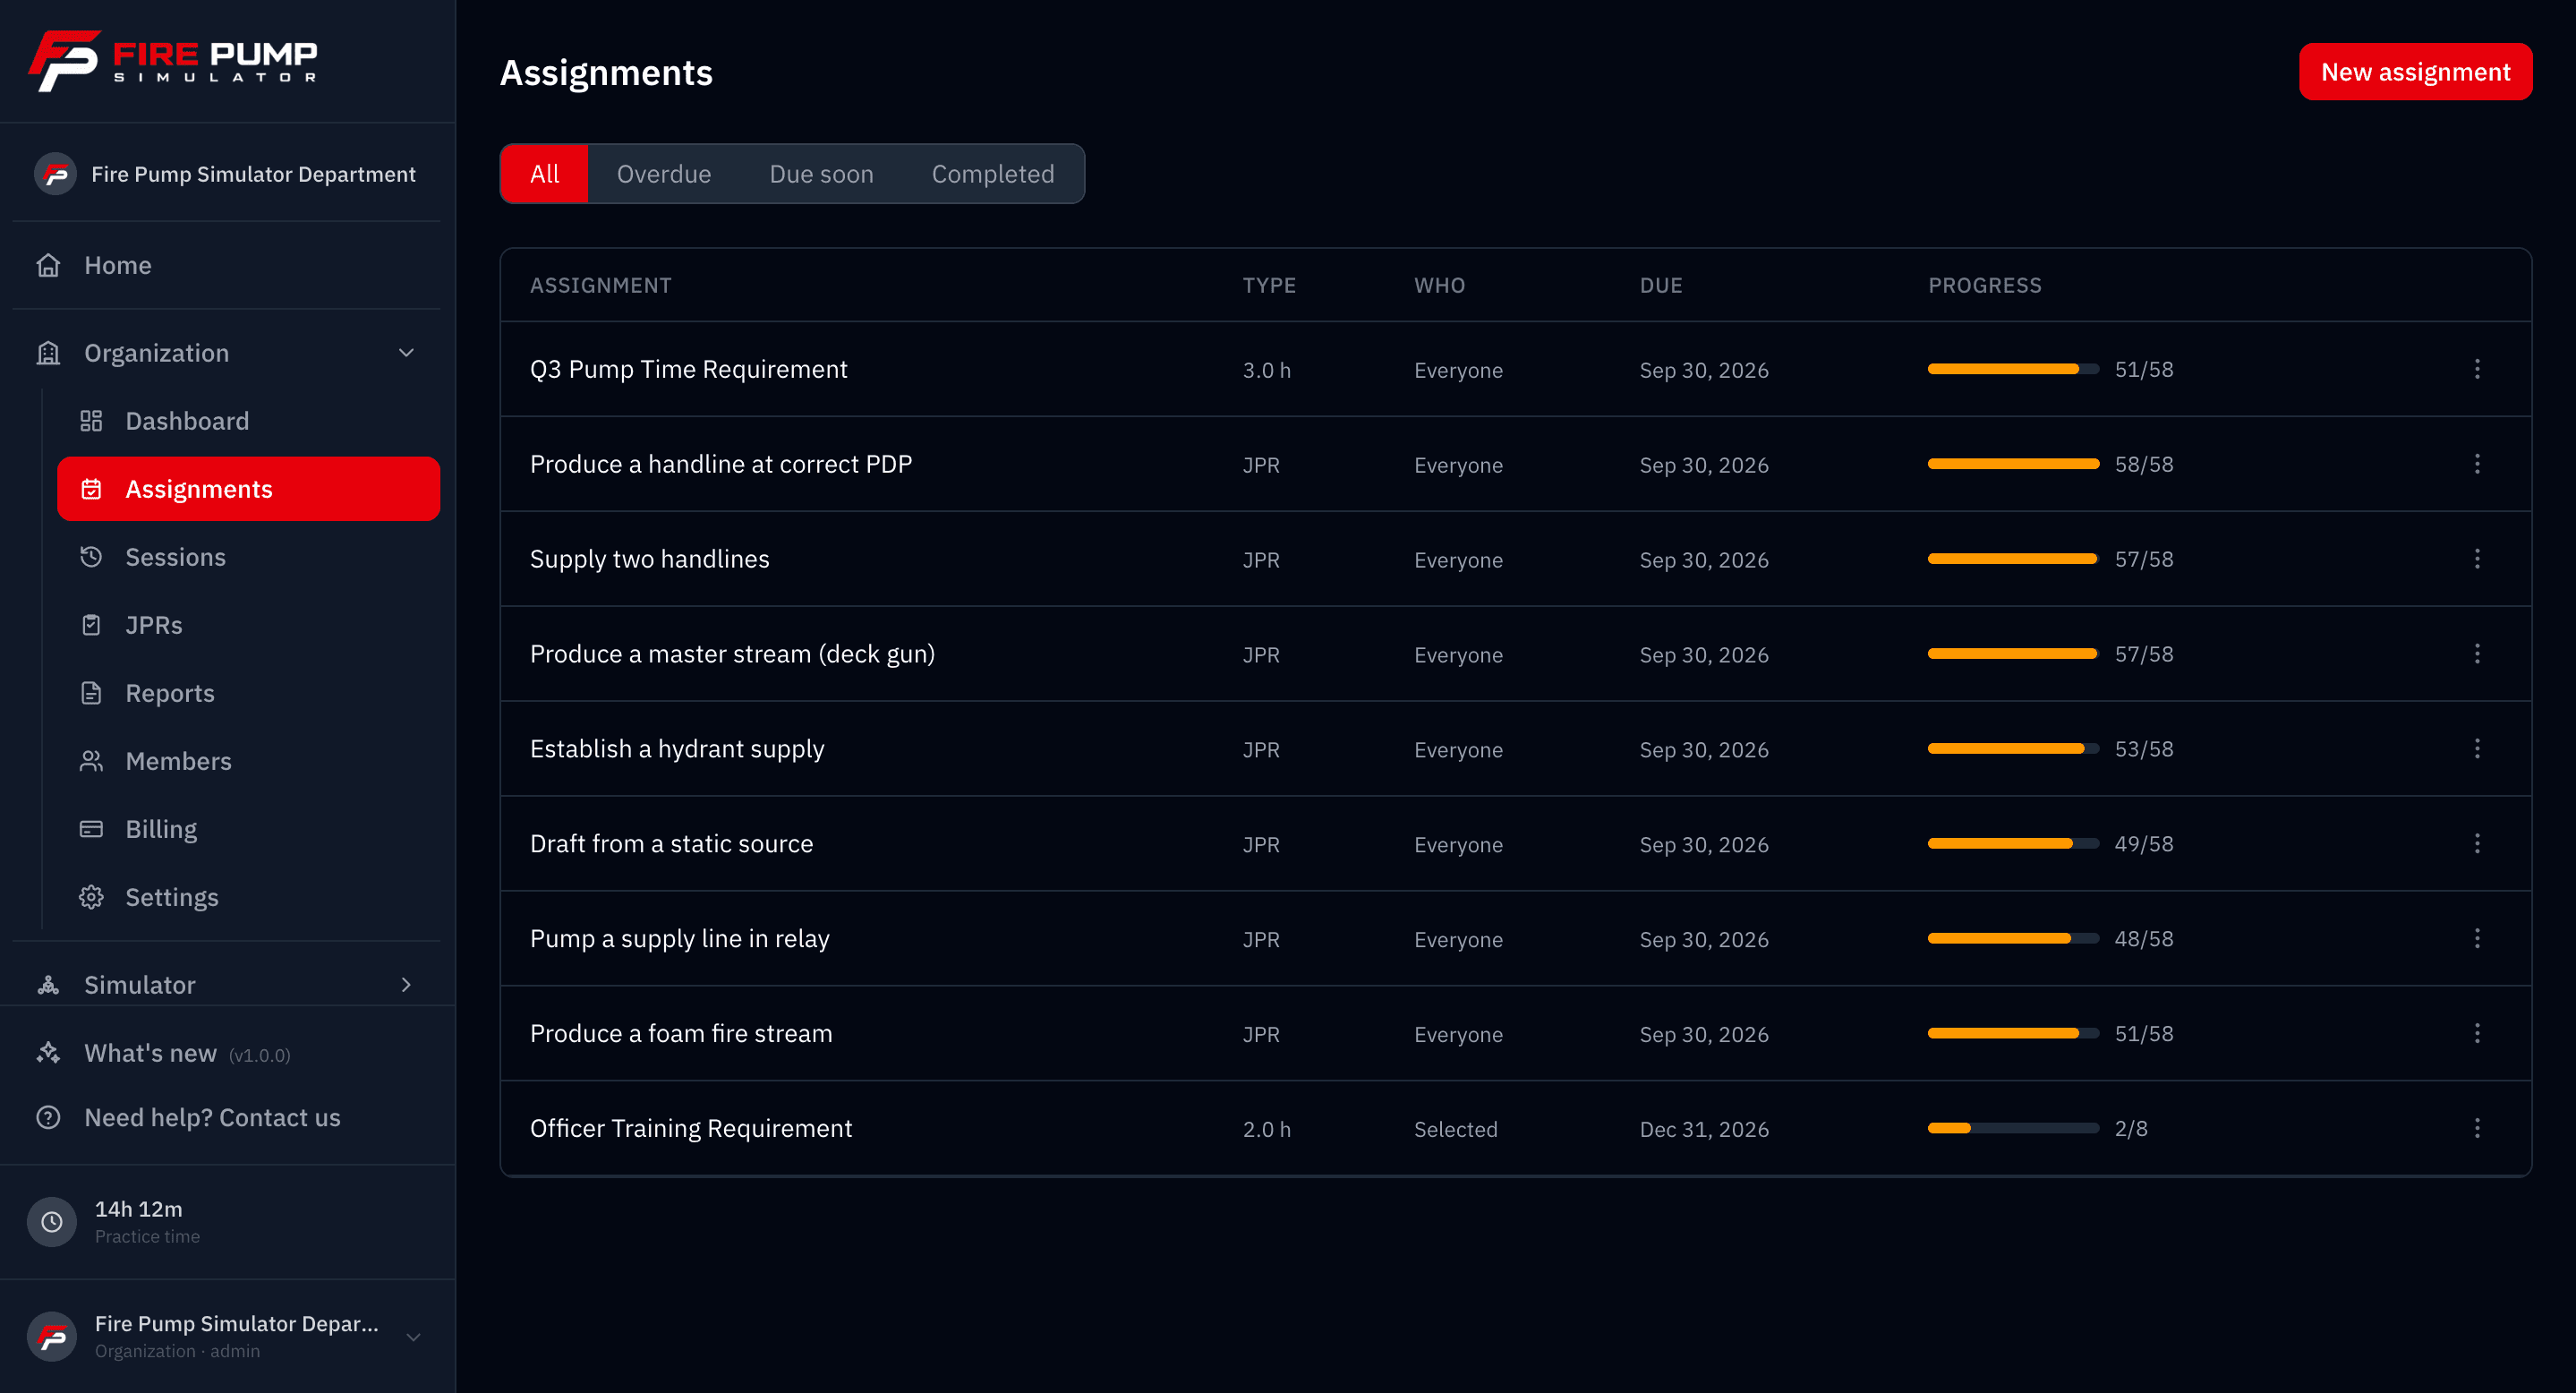Click the New assignment button
This screenshot has width=2576, height=1393.
(x=2415, y=72)
